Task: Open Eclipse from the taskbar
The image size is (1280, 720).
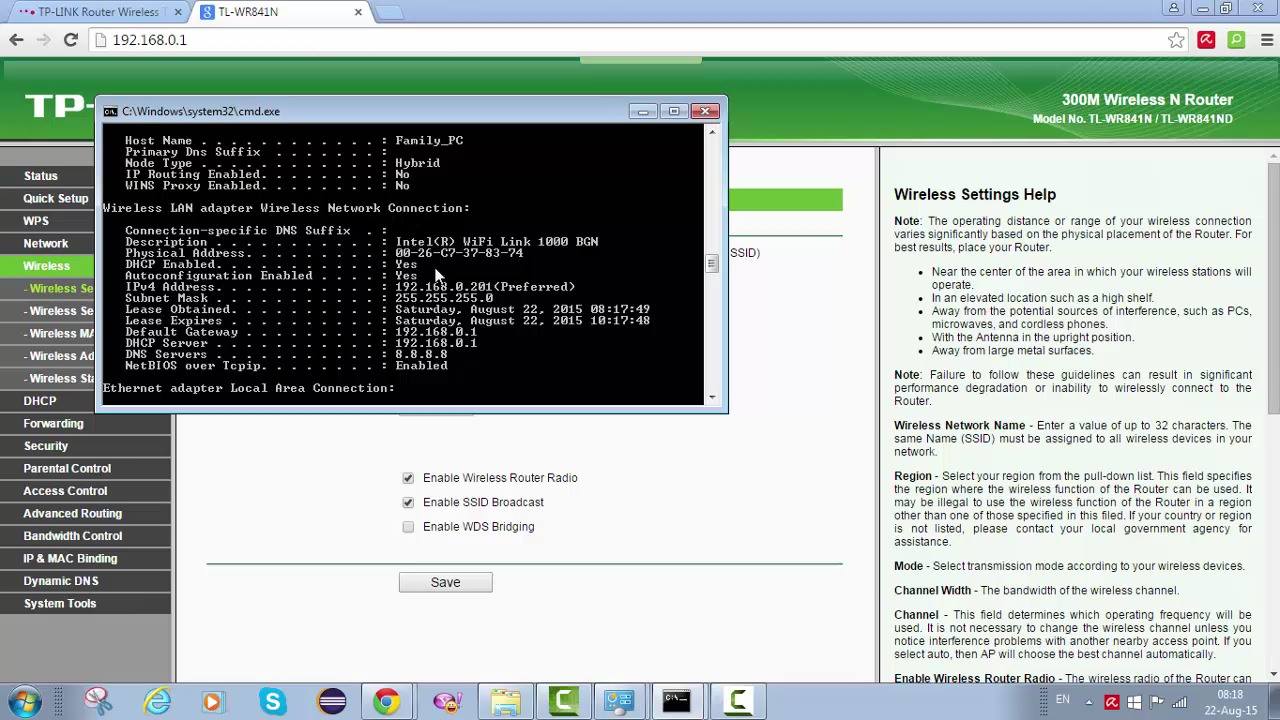Action: (332, 701)
